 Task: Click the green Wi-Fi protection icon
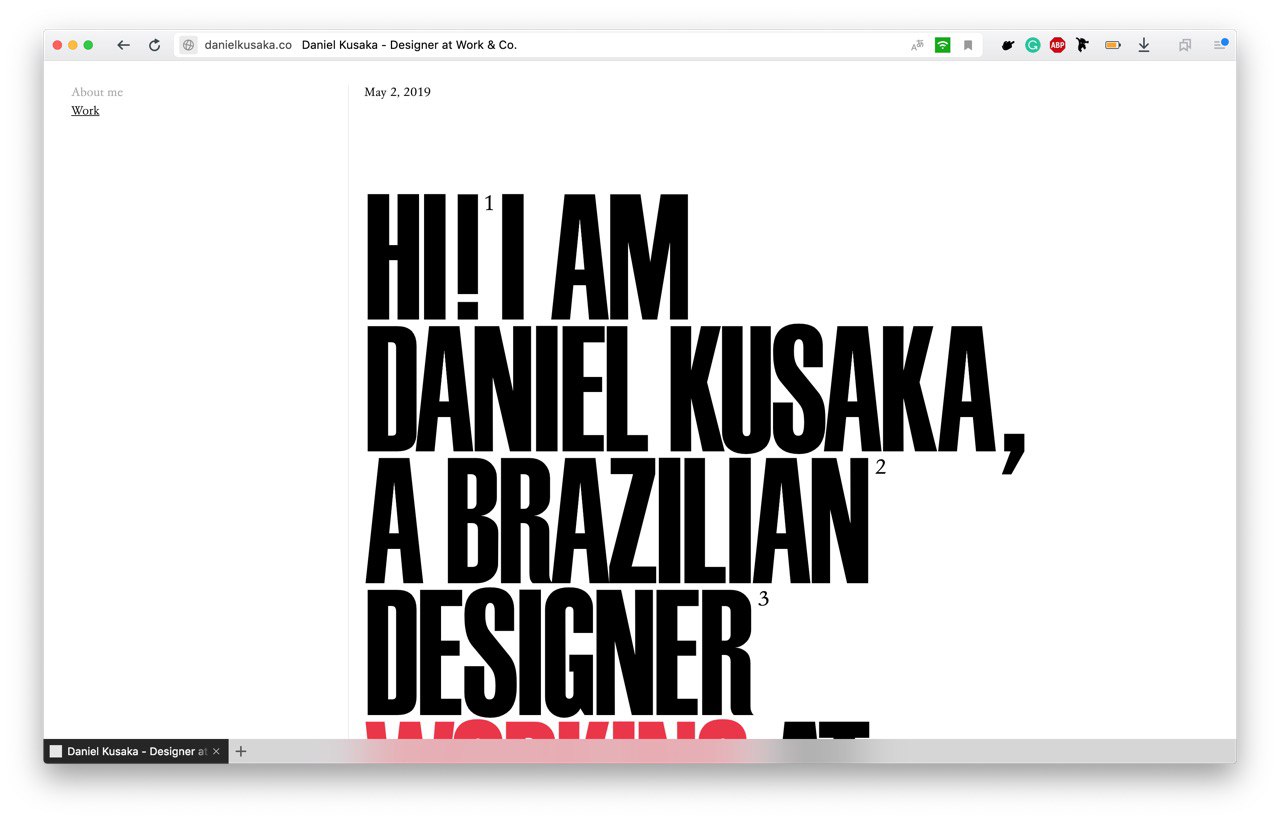942,45
